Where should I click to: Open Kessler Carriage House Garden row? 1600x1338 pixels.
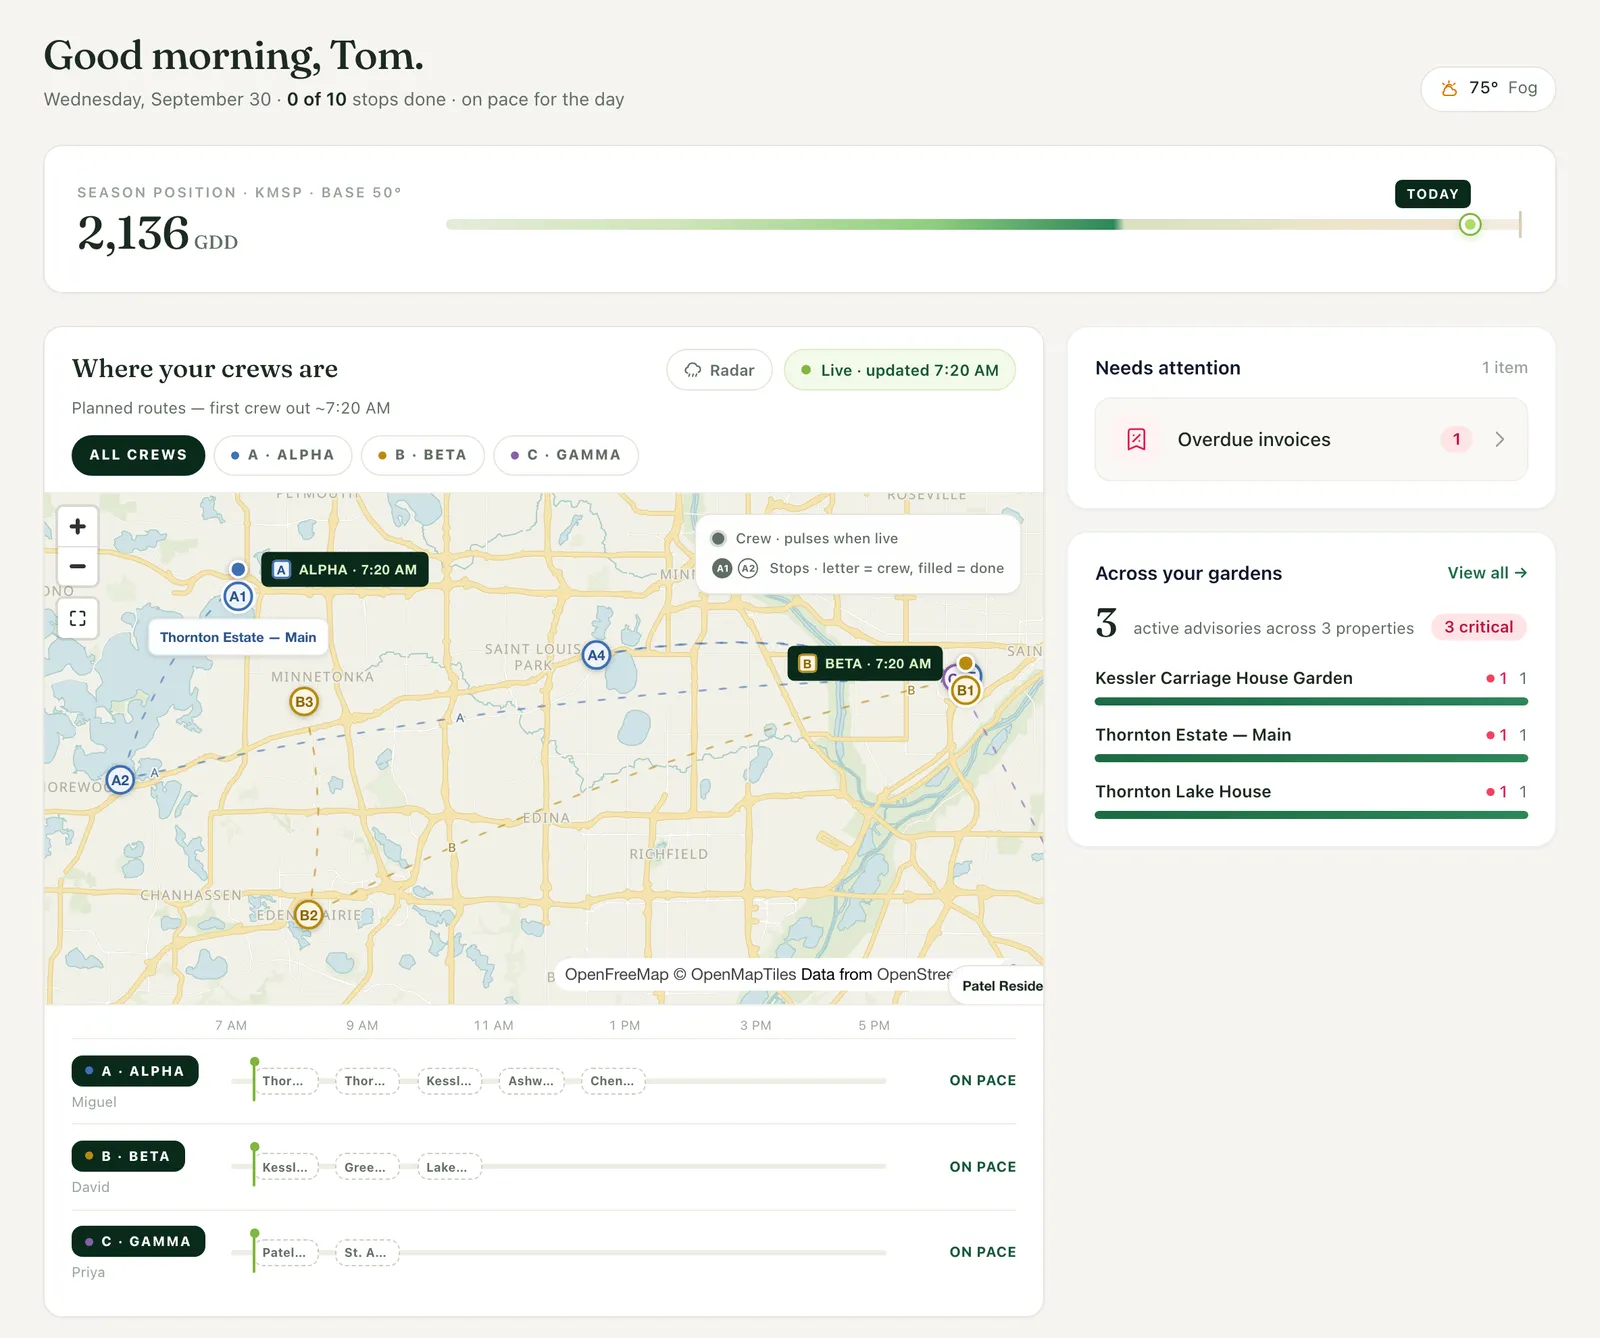(1311, 686)
